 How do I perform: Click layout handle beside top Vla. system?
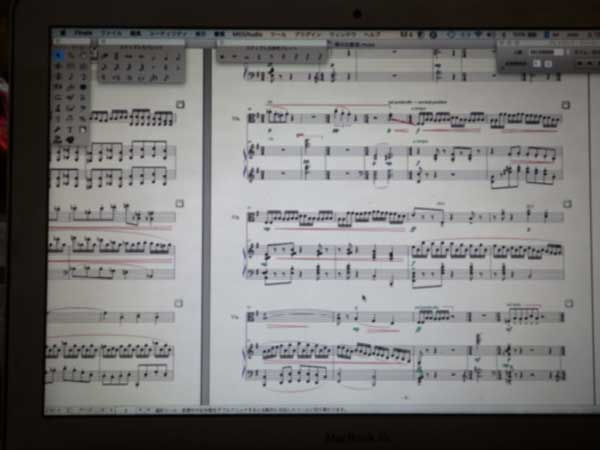coord(566,105)
